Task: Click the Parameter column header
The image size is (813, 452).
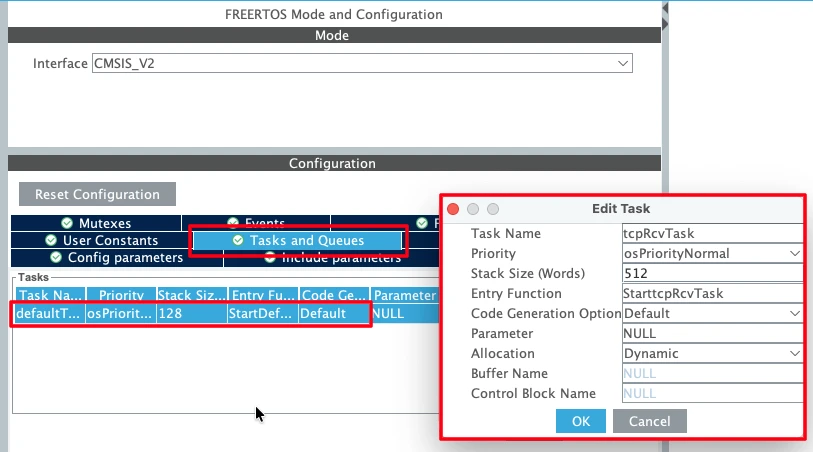Action: 405,295
